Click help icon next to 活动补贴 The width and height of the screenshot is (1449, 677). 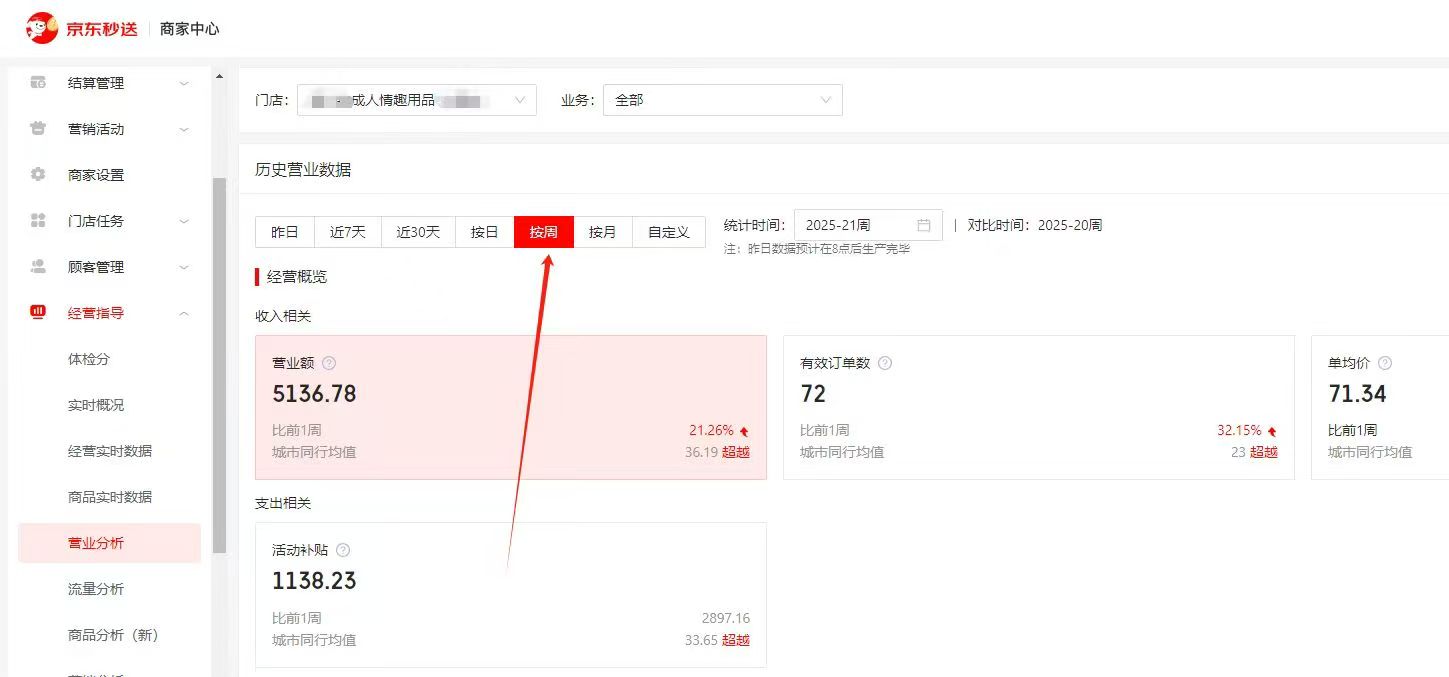343,550
